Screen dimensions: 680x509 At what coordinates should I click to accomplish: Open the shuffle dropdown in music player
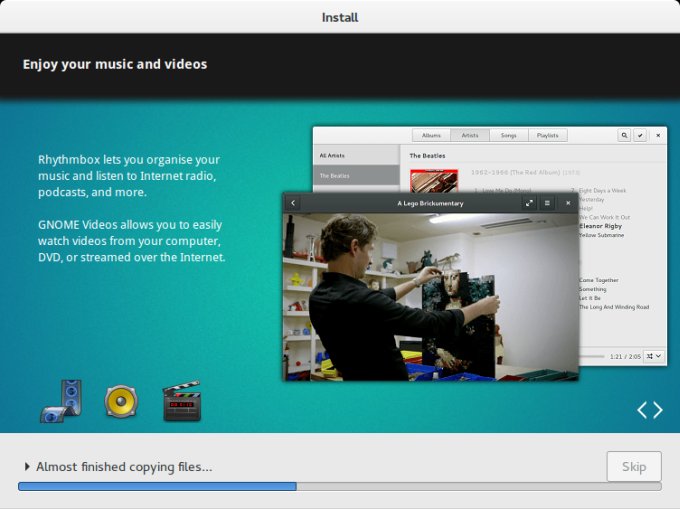[x=654, y=356]
